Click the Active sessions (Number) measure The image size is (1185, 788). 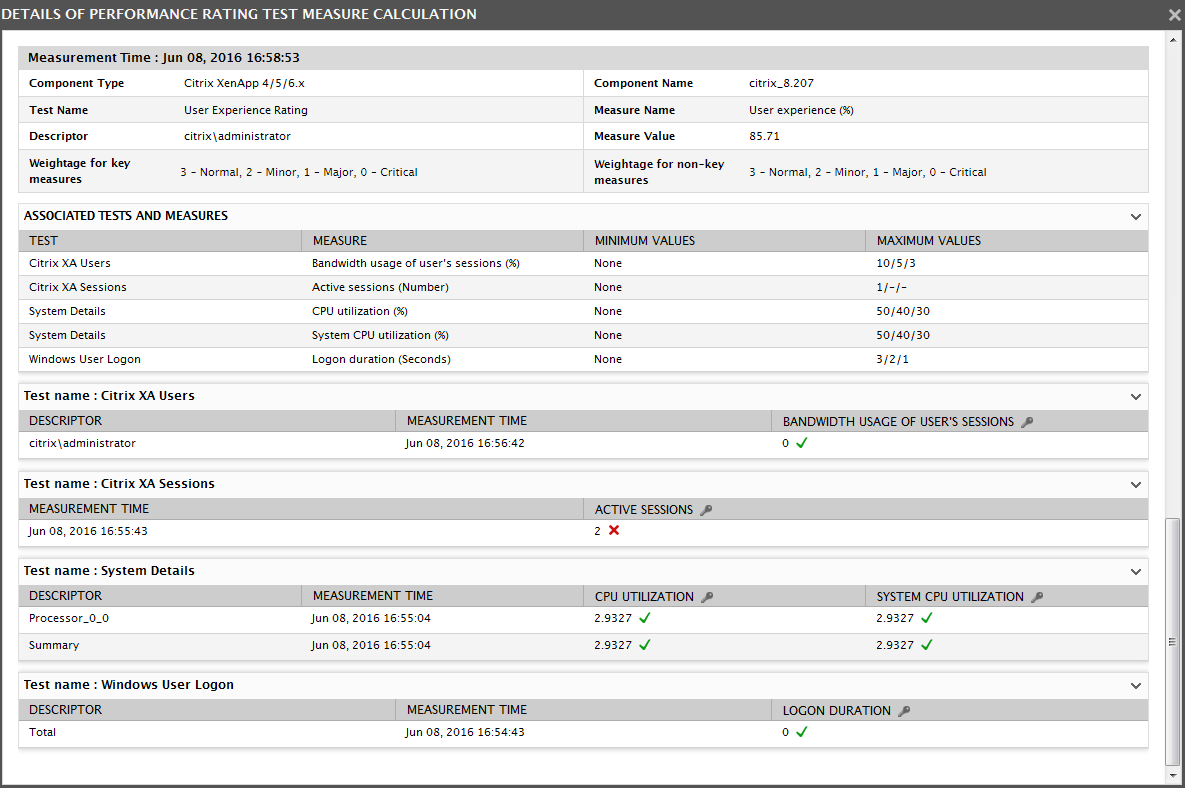380,288
